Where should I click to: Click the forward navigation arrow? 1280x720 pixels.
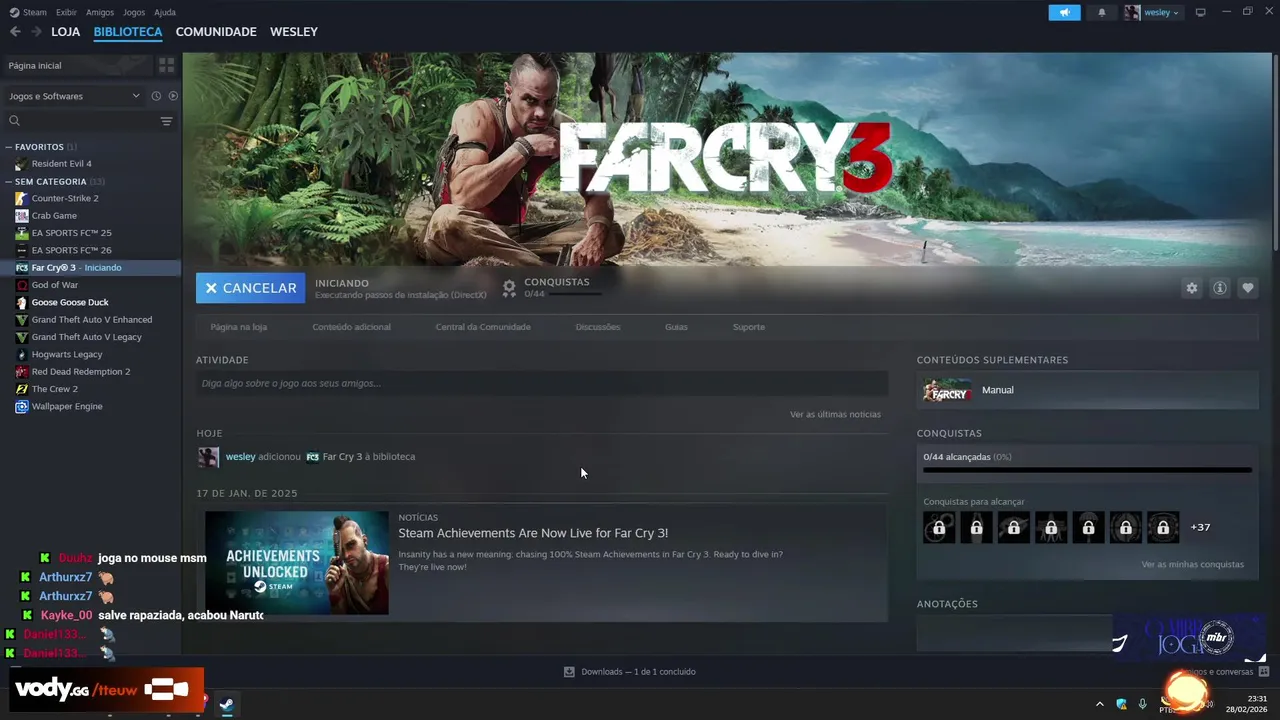[x=36, y=32]
